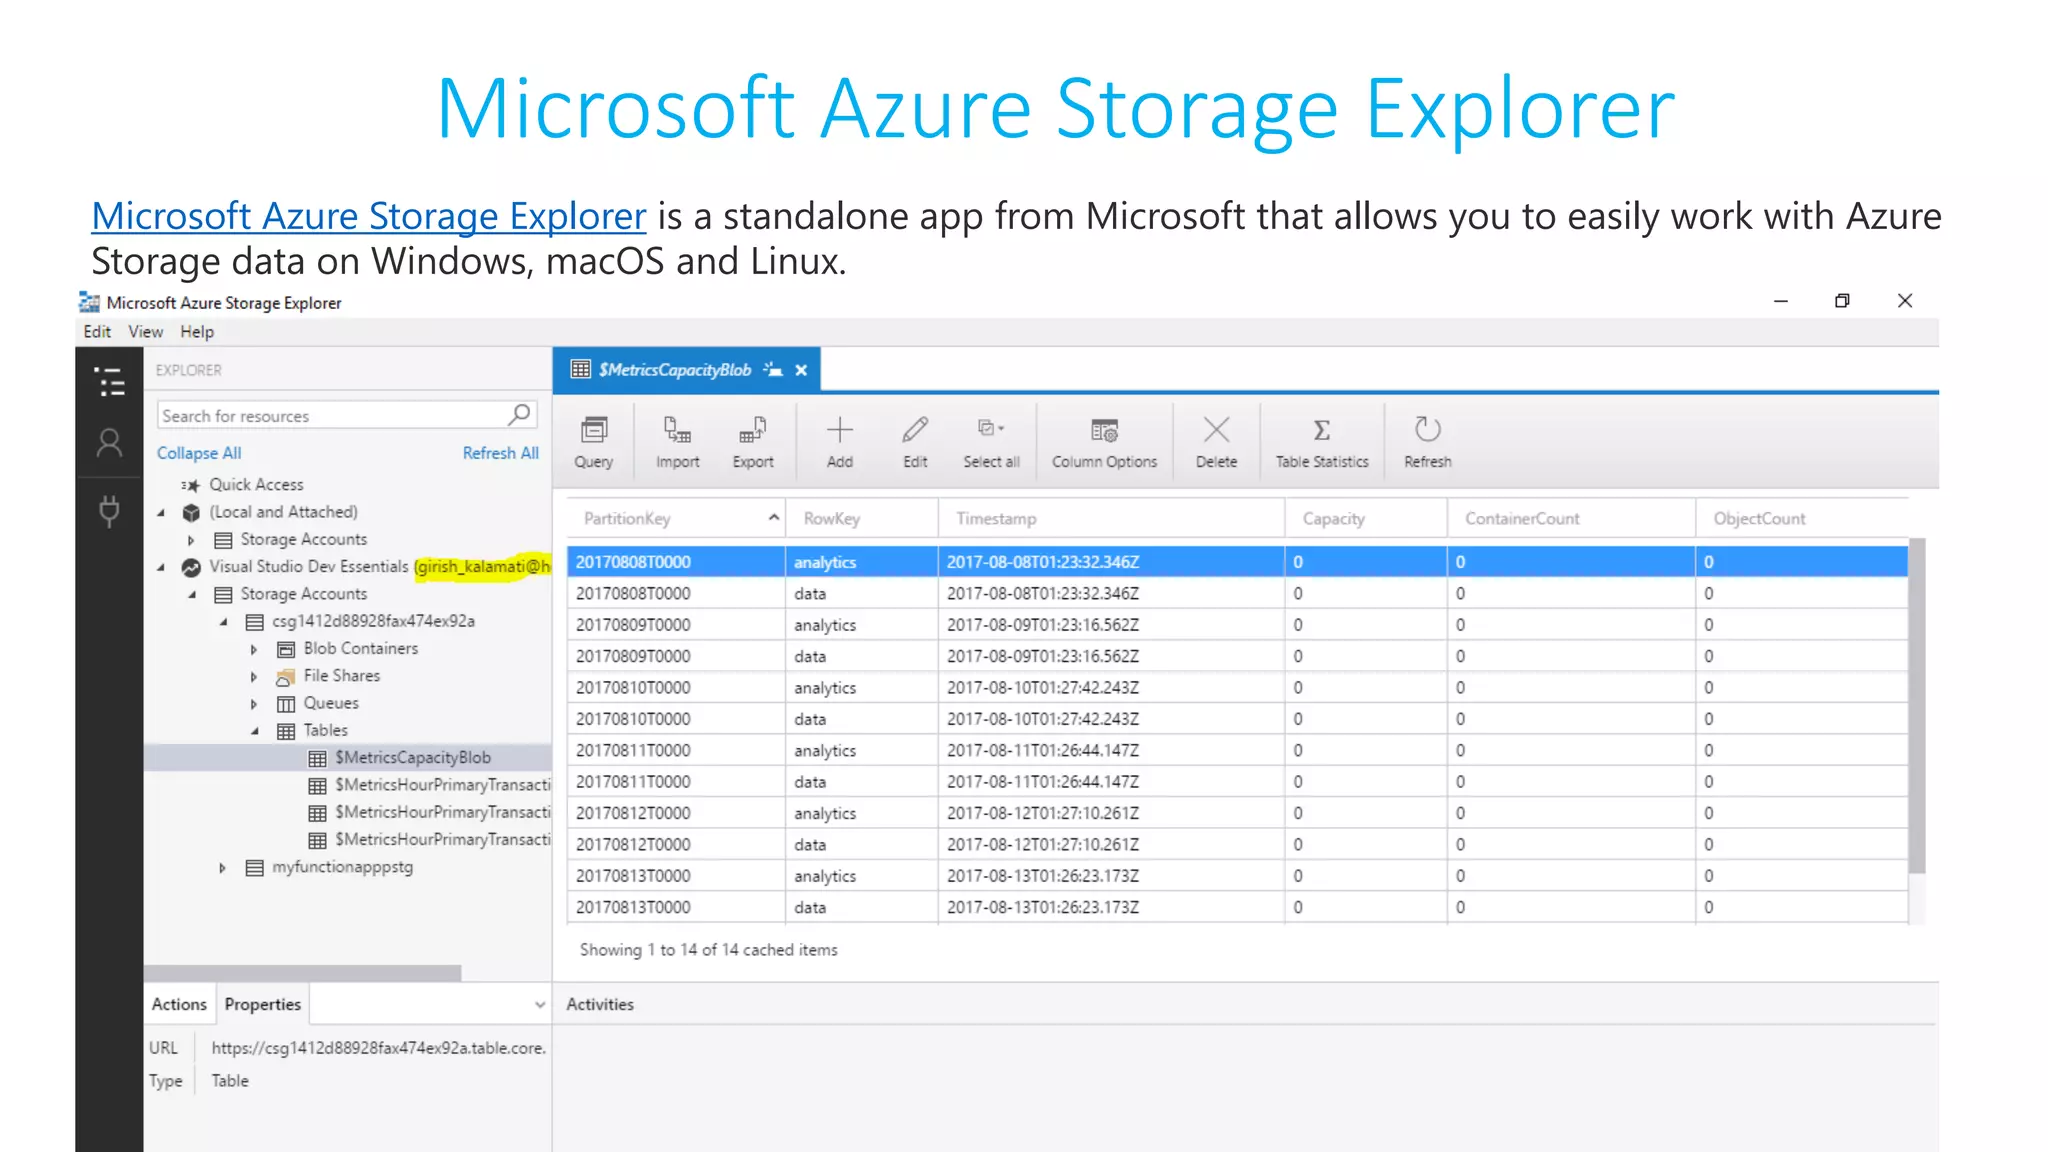Open the account management person icon
The width and height of the screenshot is (2048, 1152).
[109, 443]
